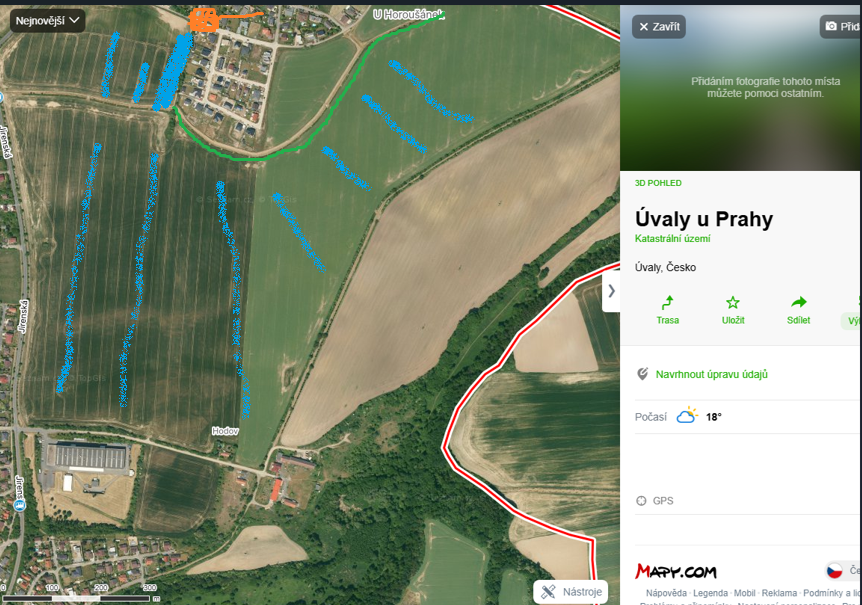Click the Katastrální území category label
The width and height of the screenshot is (862, 605).
point(672,238)
